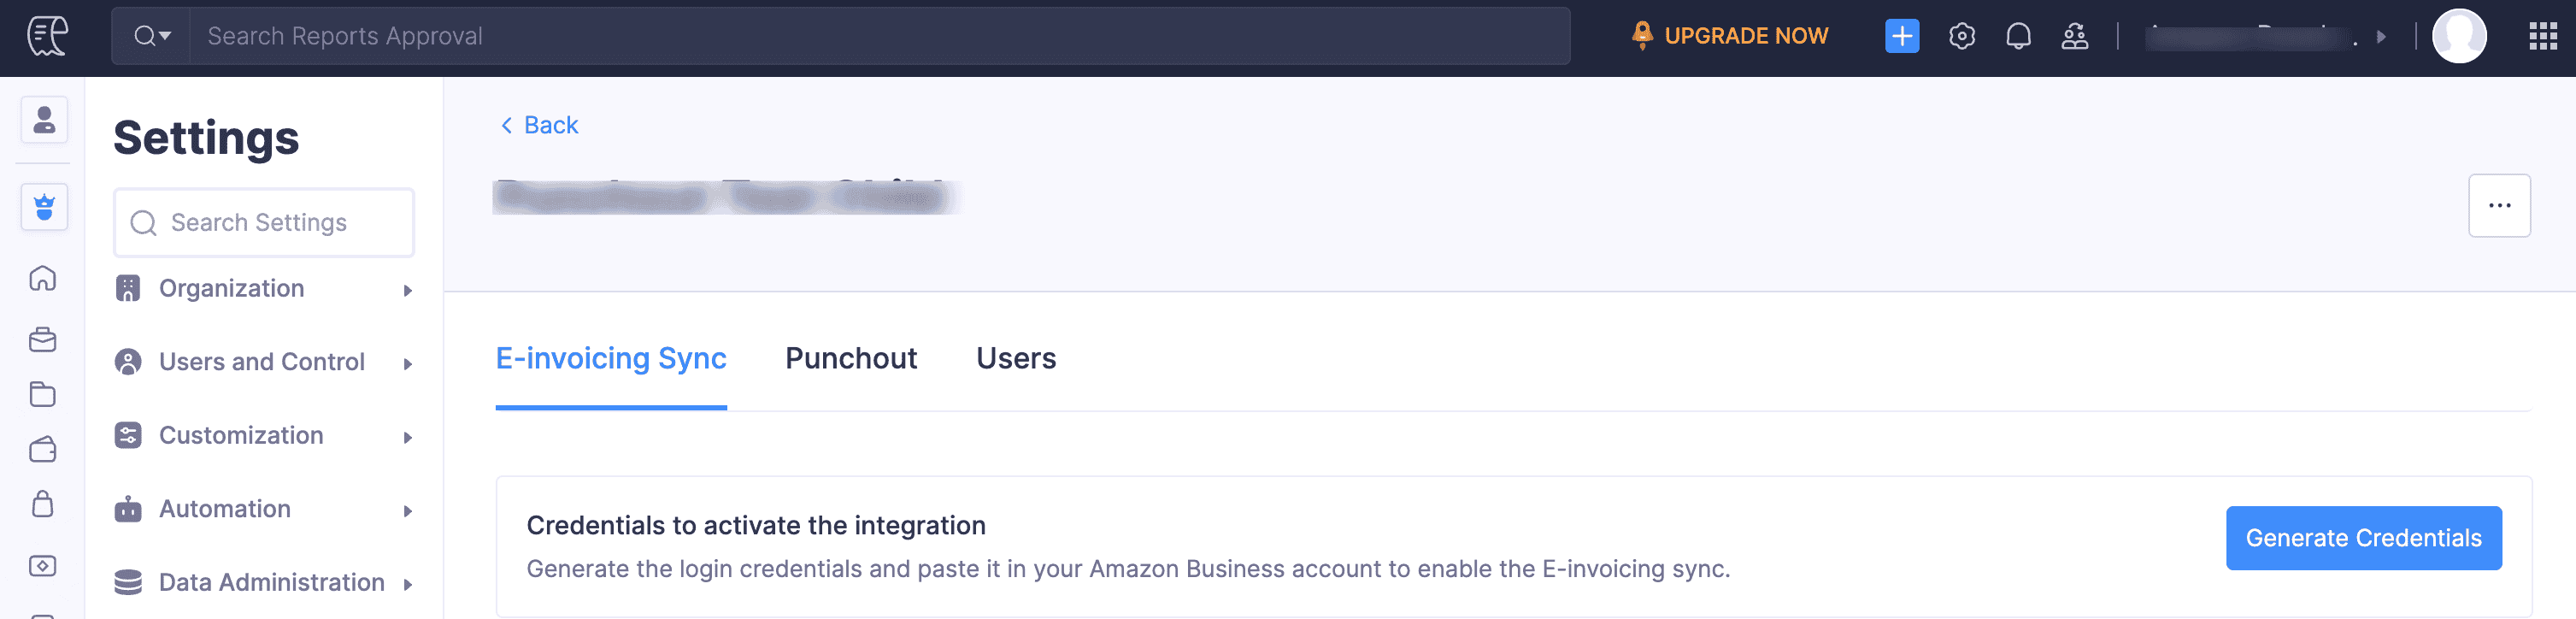Open the settings gear icon
Image resolution: width=2576 pixels, height=619 pixels.
[1961, 36]
